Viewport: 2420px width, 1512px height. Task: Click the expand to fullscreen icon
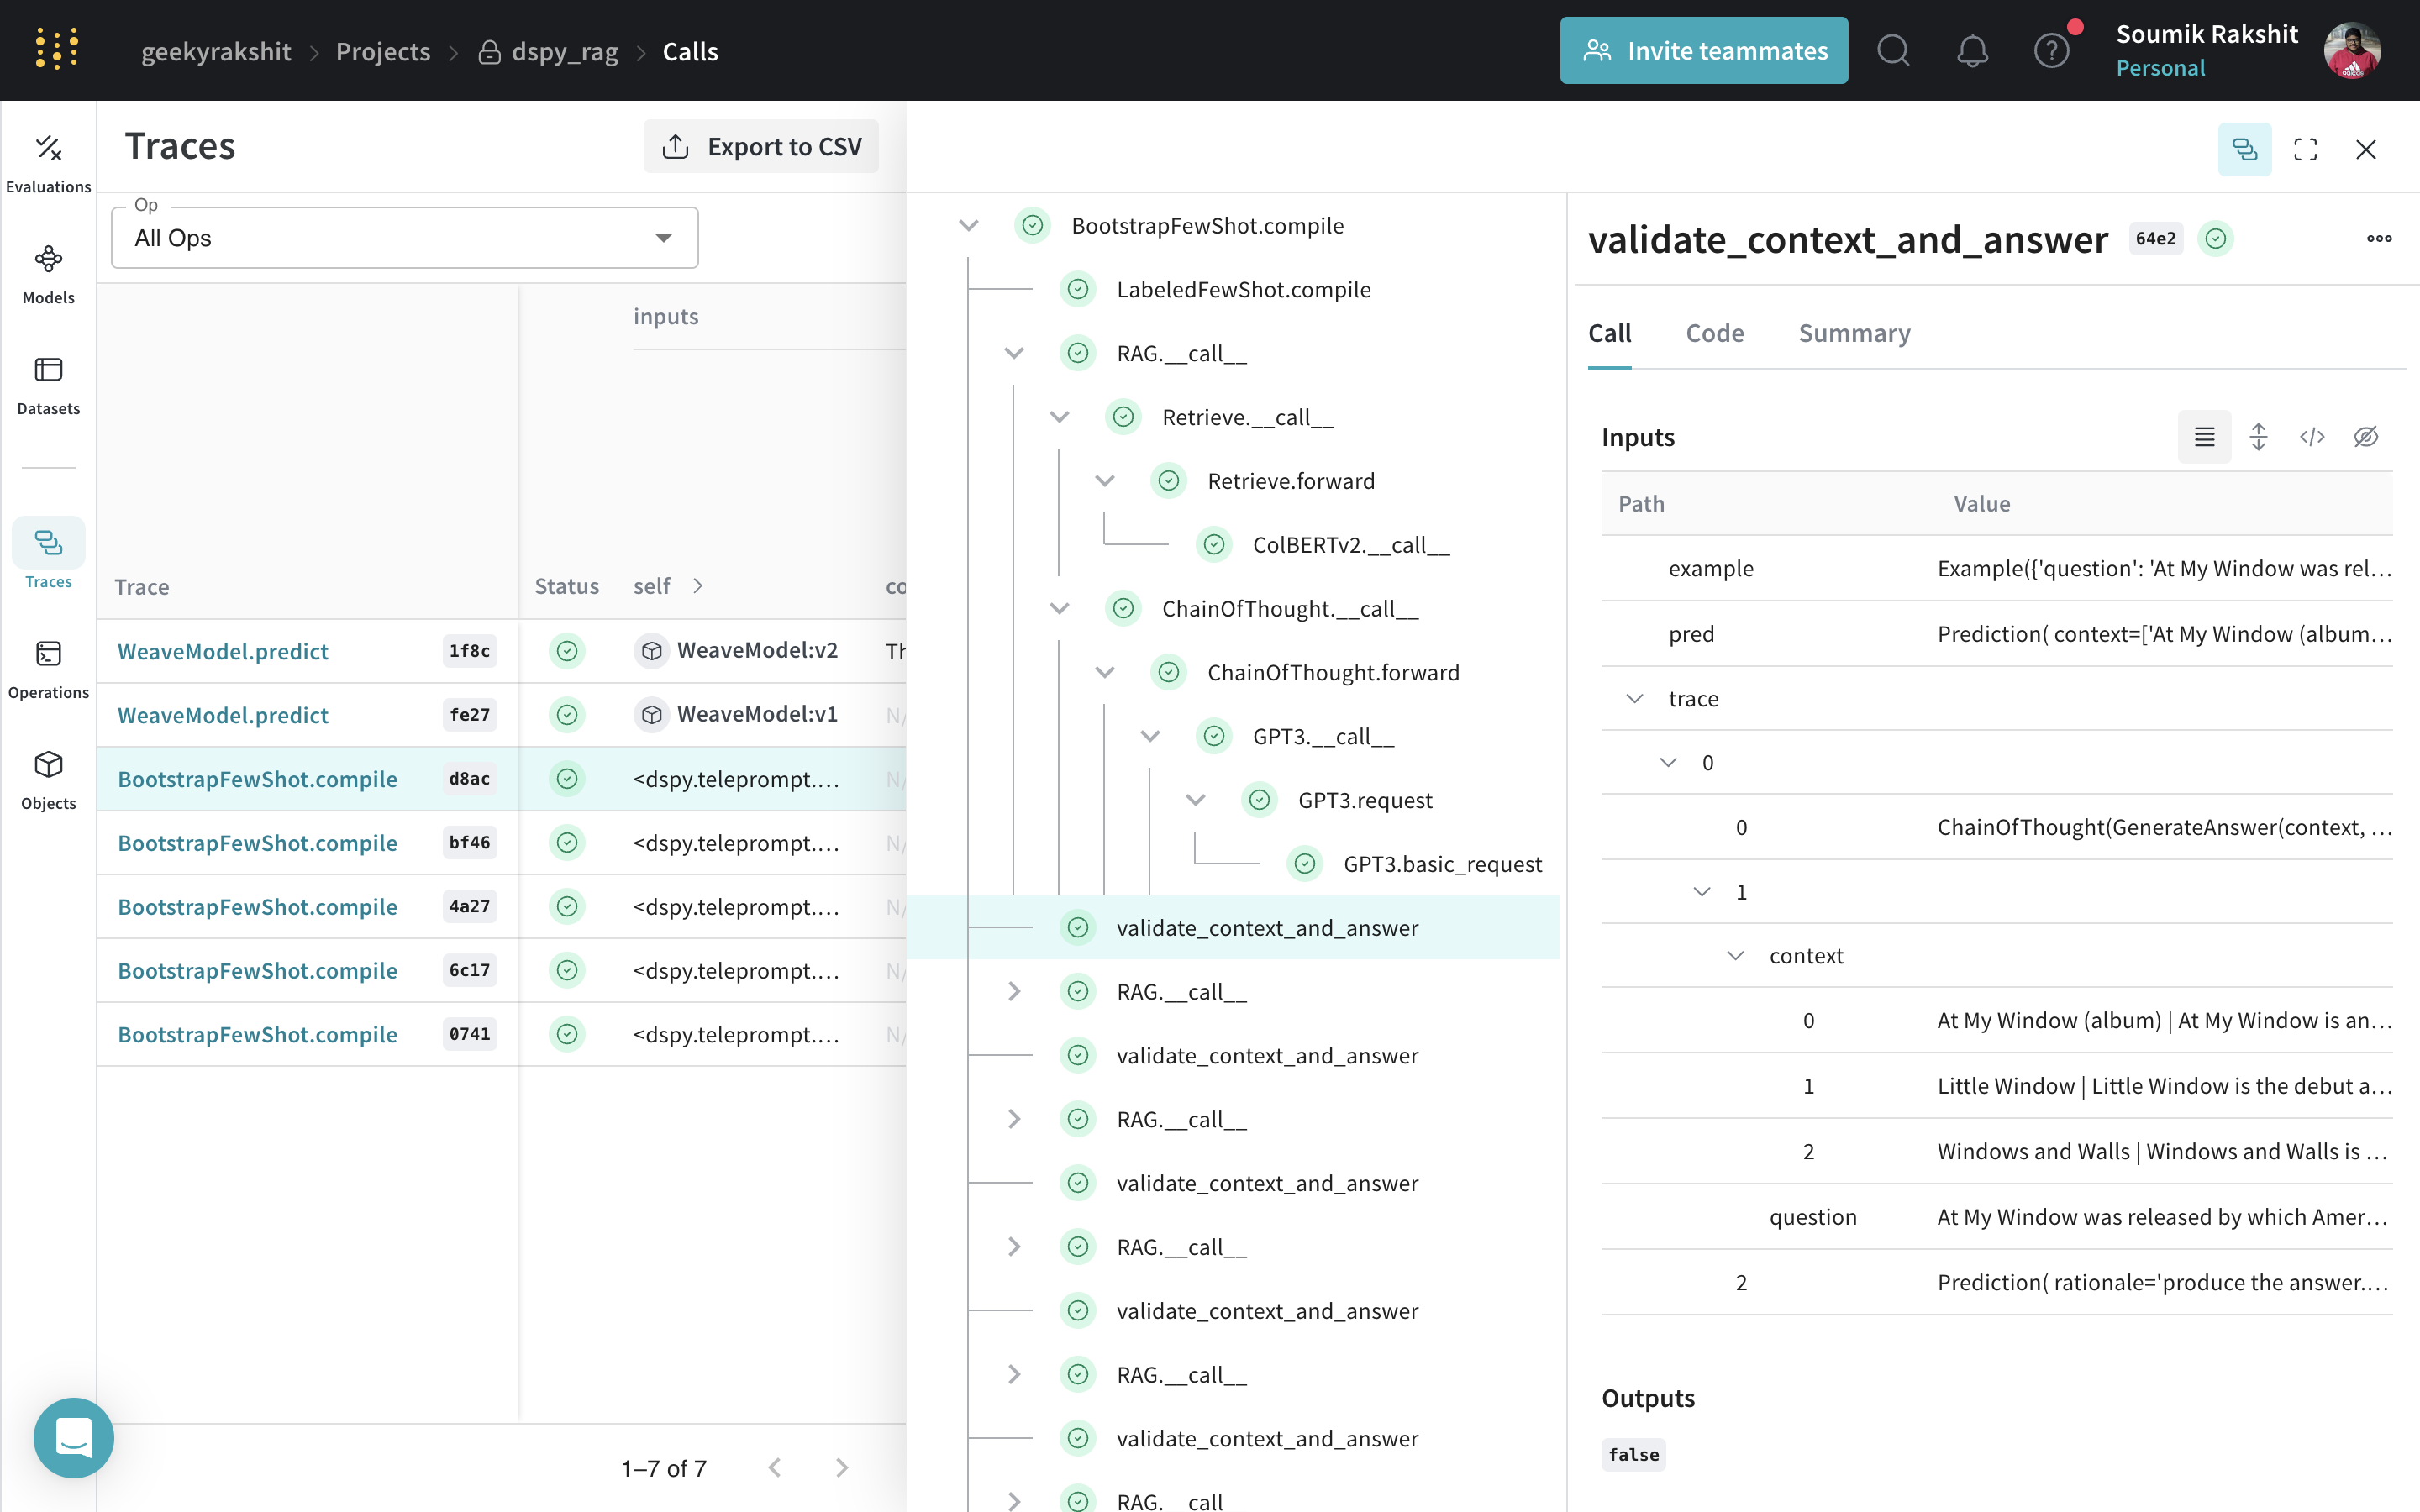click(2305, 148)
